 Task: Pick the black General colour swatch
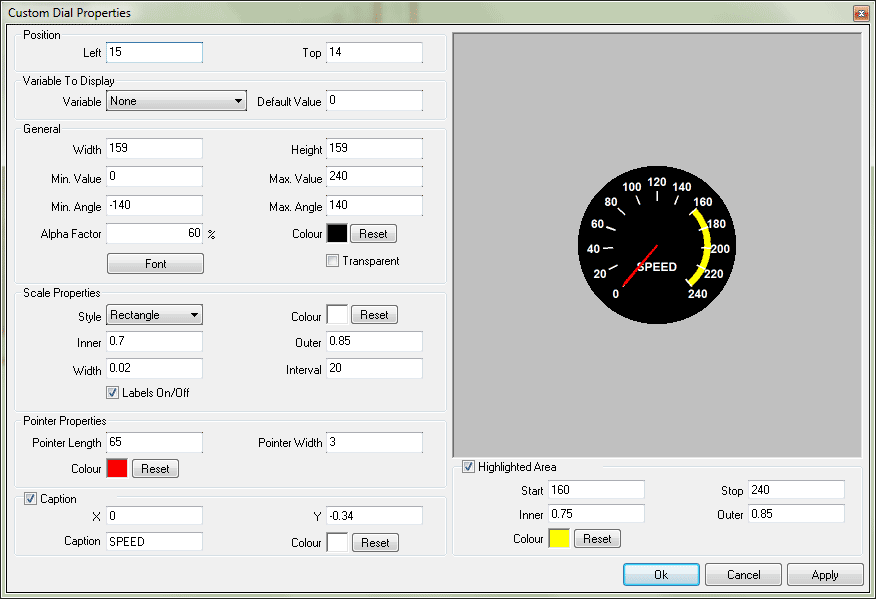[337, 233]
